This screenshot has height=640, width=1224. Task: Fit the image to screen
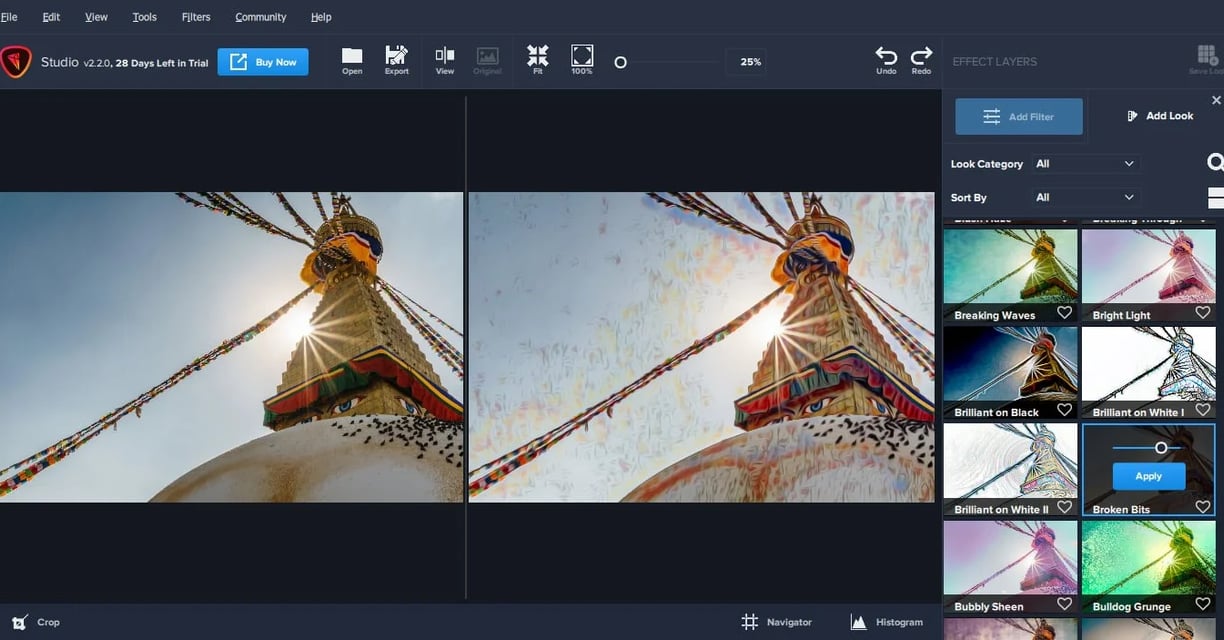(x=538, y=60)
